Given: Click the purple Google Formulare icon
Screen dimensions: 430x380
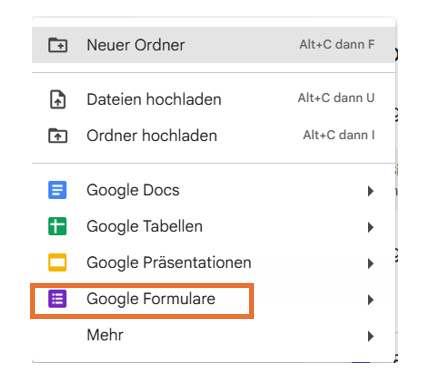Looking at the screenshot, I should coord(57,299).
